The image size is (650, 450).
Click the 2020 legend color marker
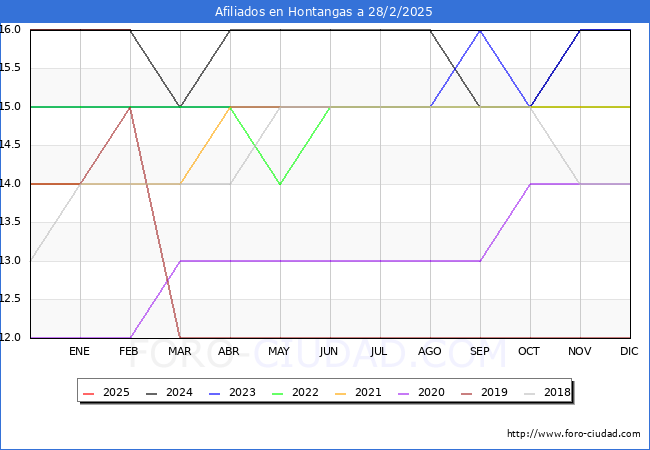[403, 393]
